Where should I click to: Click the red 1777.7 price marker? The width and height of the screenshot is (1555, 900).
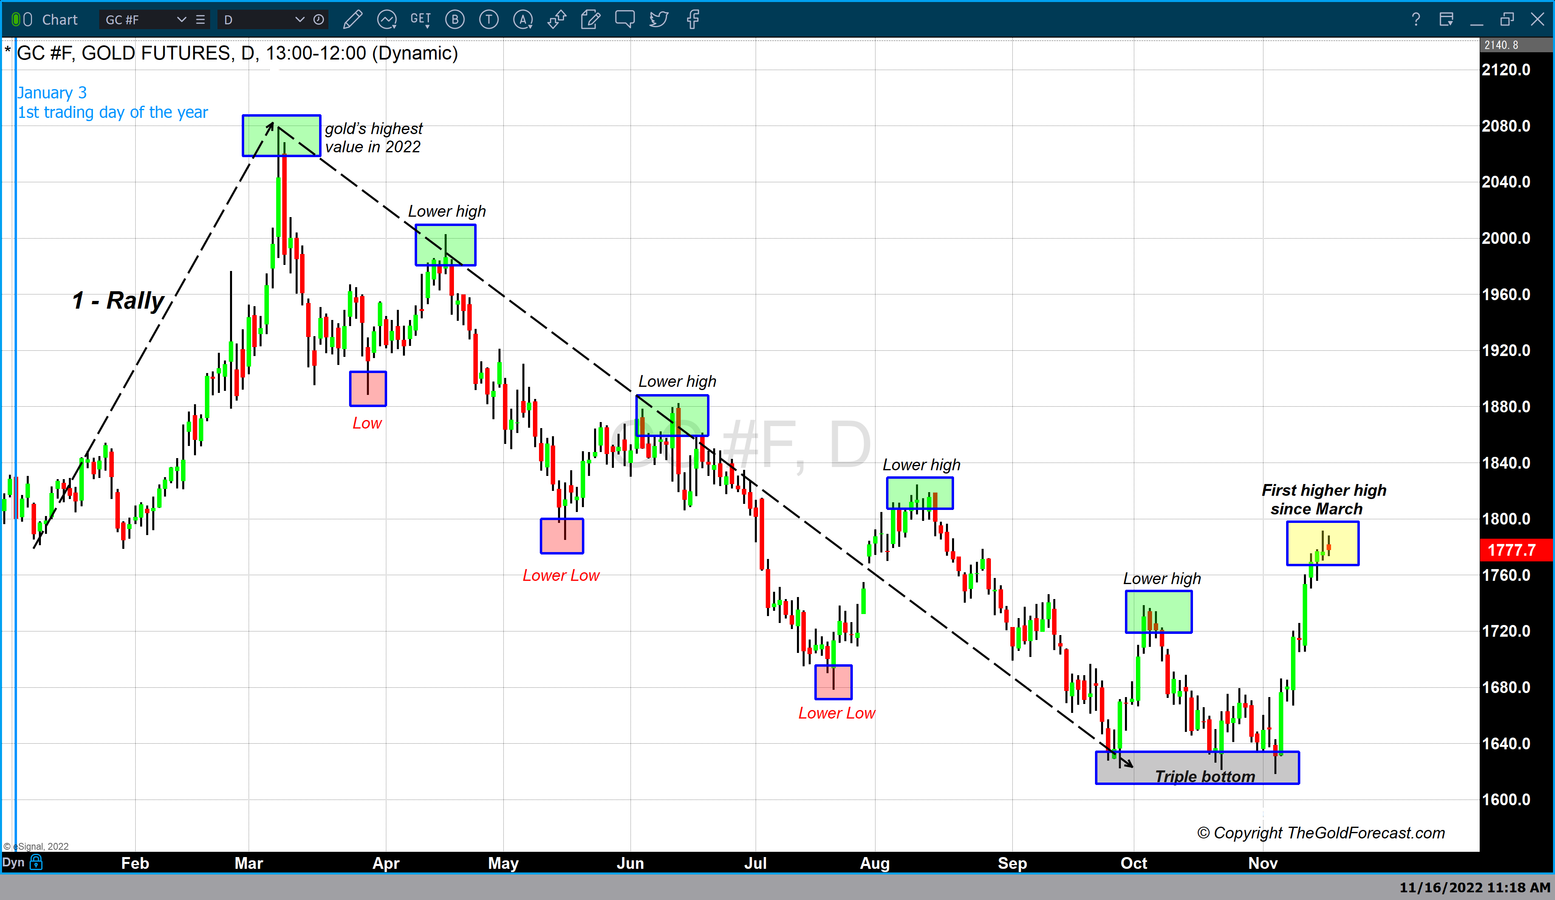(x=1514, y=550)
